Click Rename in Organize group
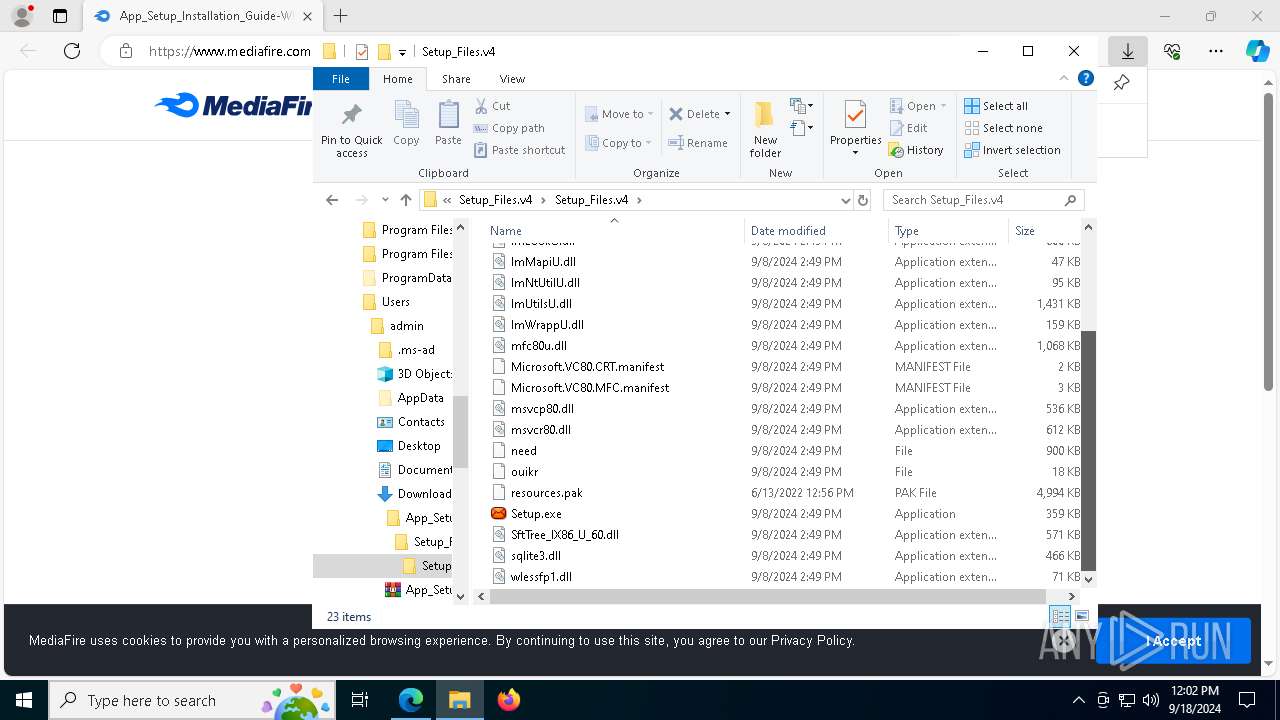The image size is (1280, 720). 698,143
